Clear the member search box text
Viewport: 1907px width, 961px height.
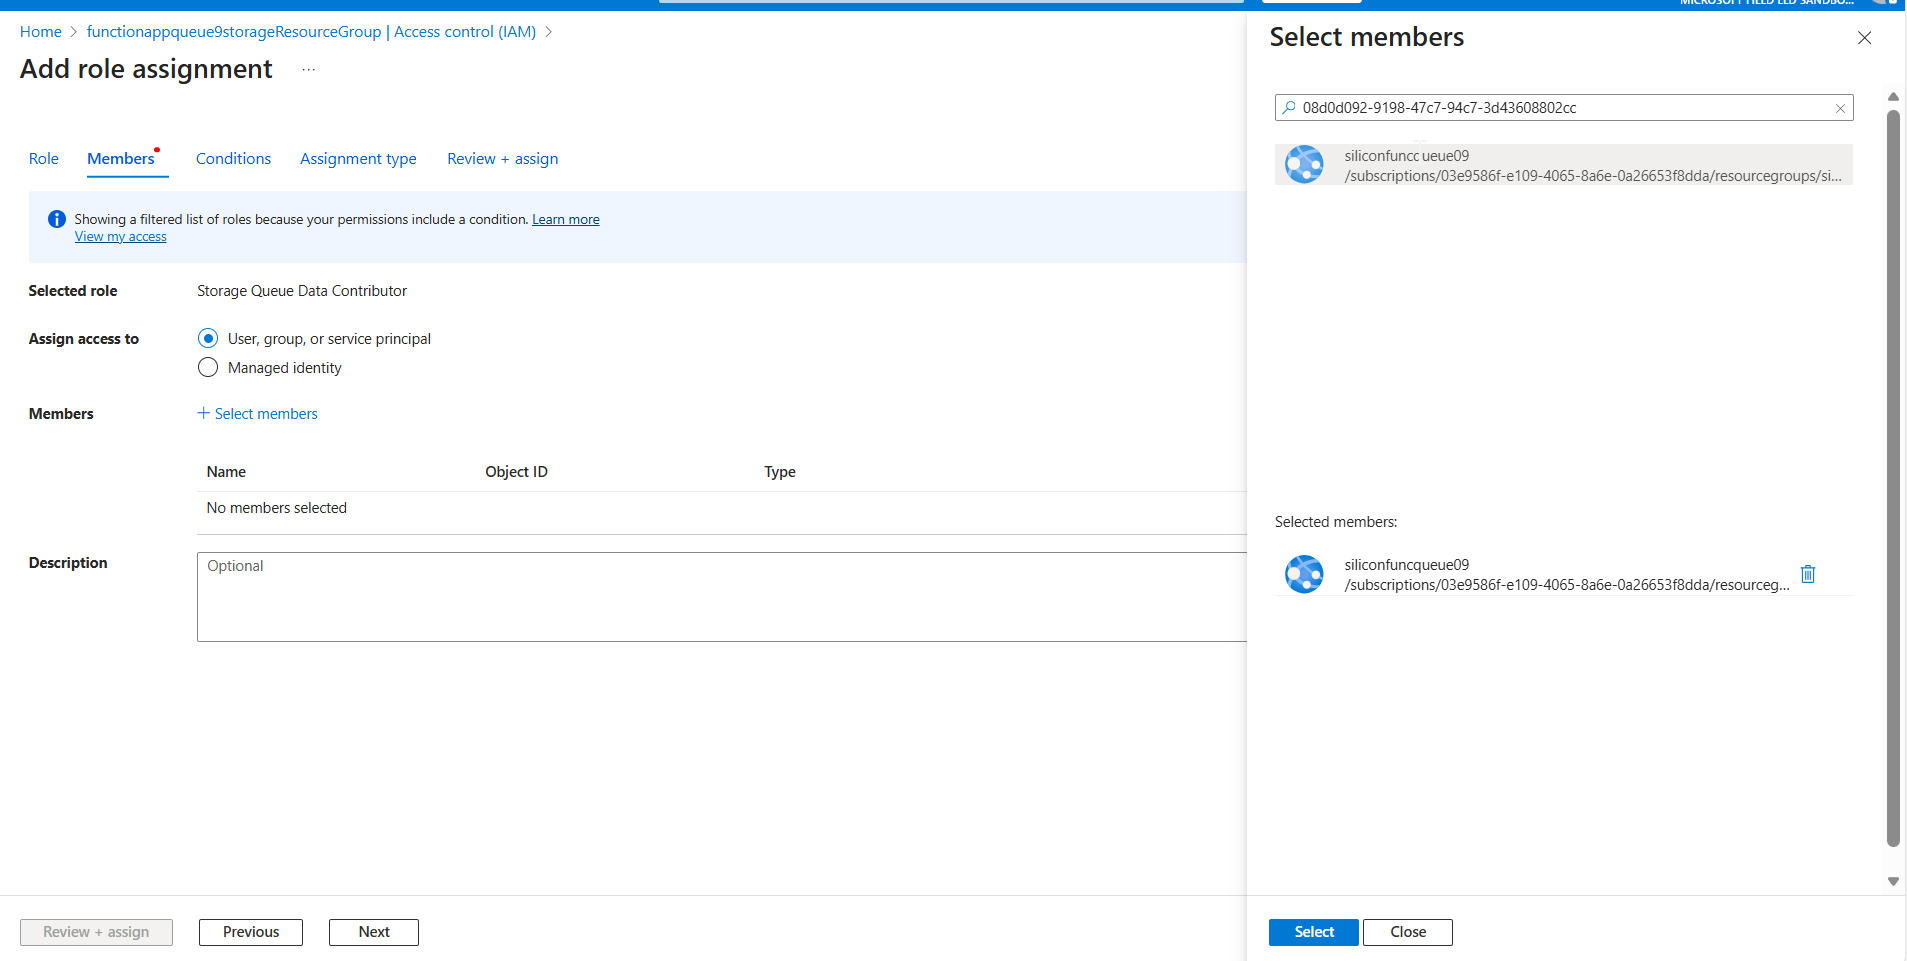click(1840, 108)
